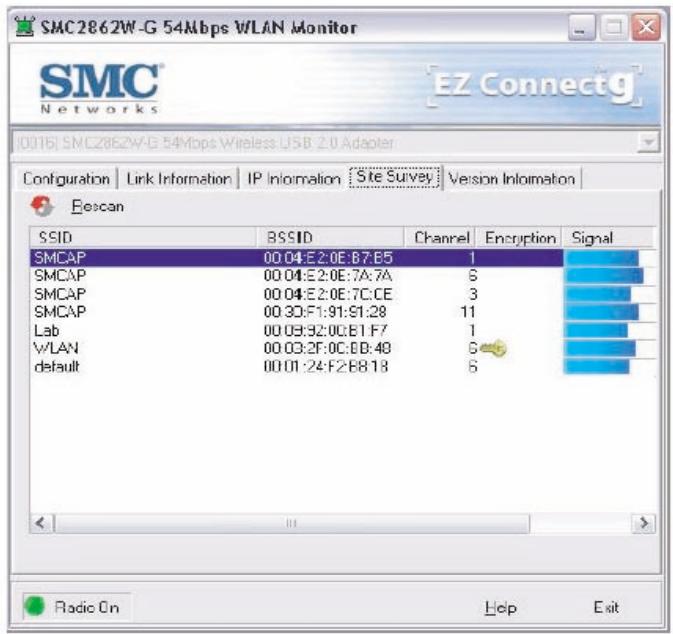The height and width of the screenshot is (634, 673).
Task: Click BSSID 00:03:2F:0C:BB:48 cell
Action: click(327, 348)
